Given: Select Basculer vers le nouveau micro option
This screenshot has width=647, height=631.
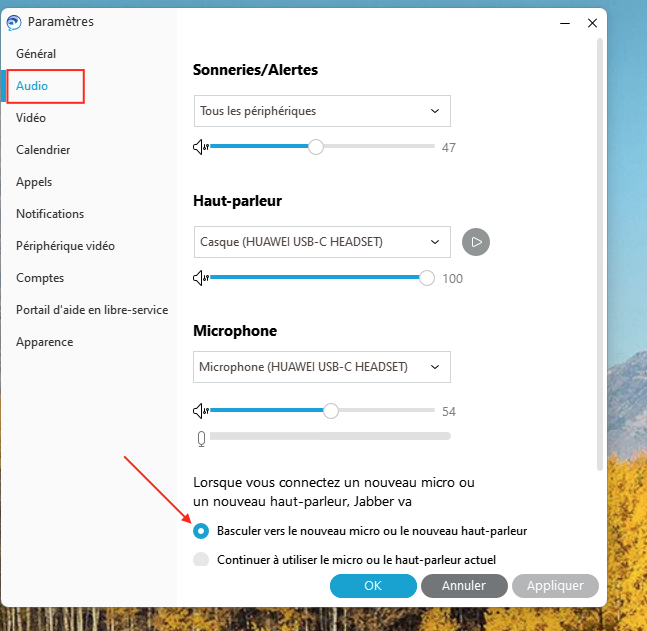Looking at the screenshot, I should 202,531.
